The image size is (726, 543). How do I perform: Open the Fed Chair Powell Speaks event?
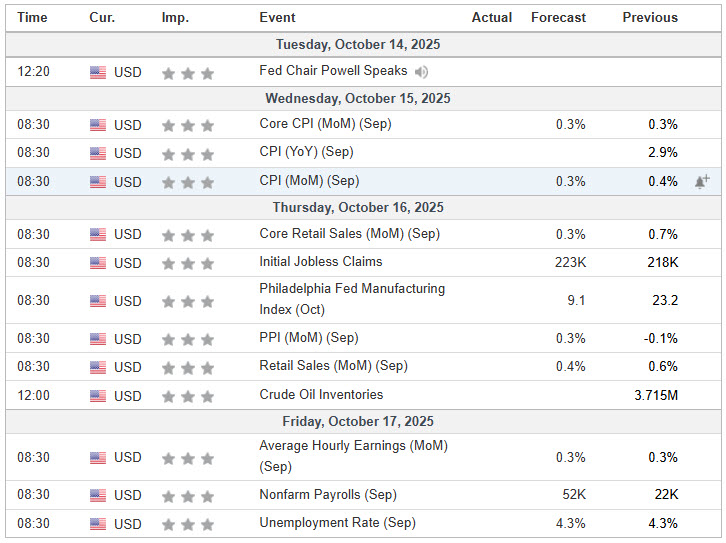pos(333,71)
